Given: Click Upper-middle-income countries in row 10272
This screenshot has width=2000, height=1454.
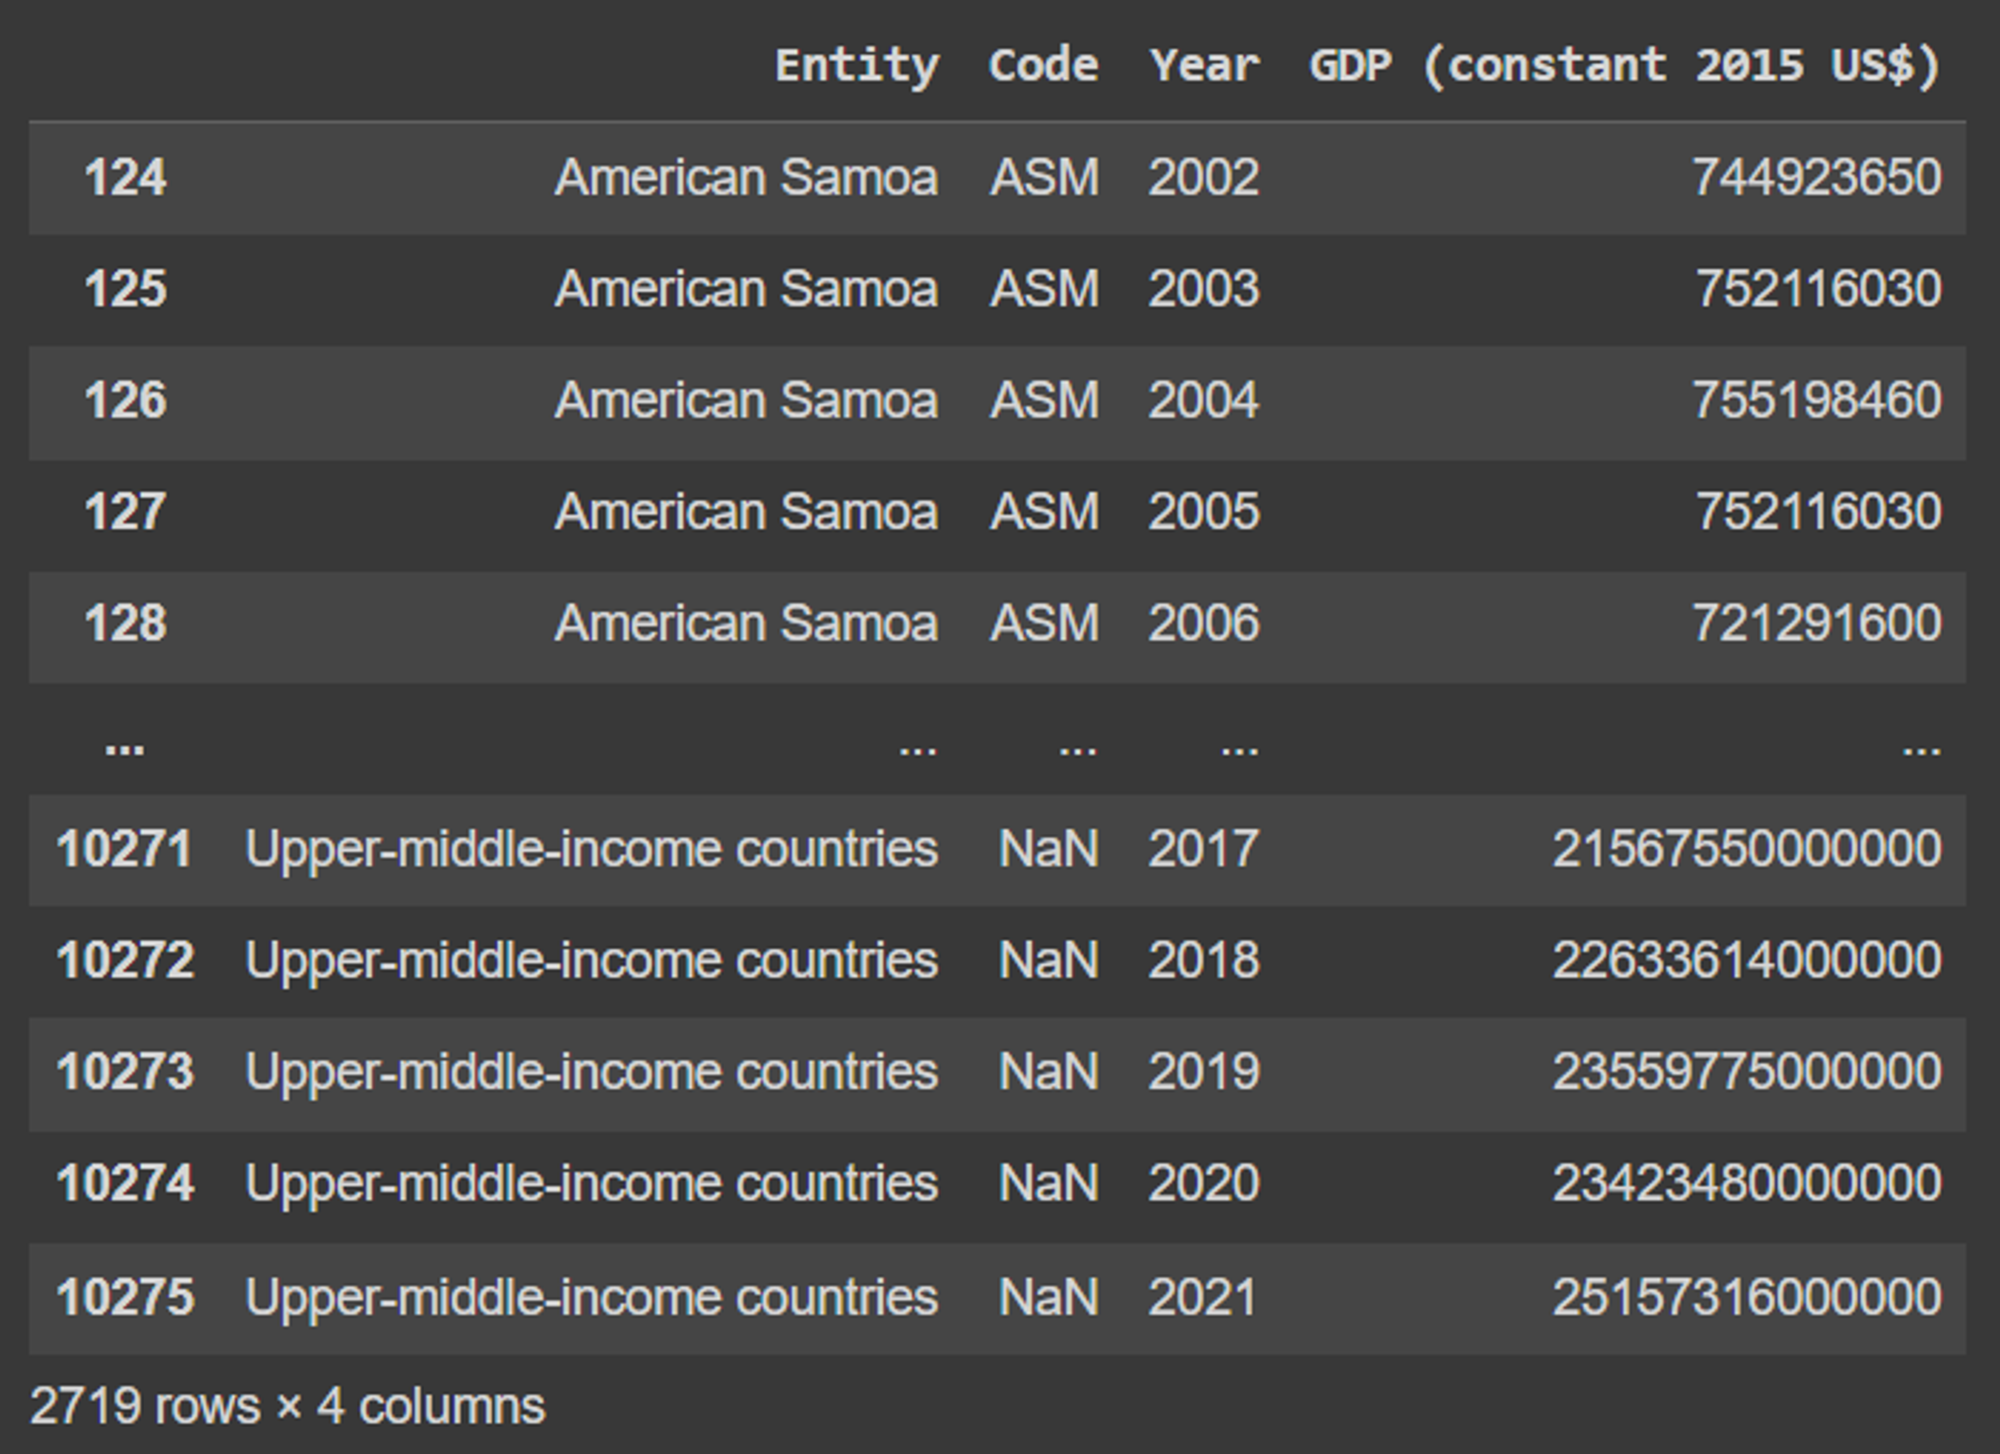Looking at the screenshot, I should point(591,961).
